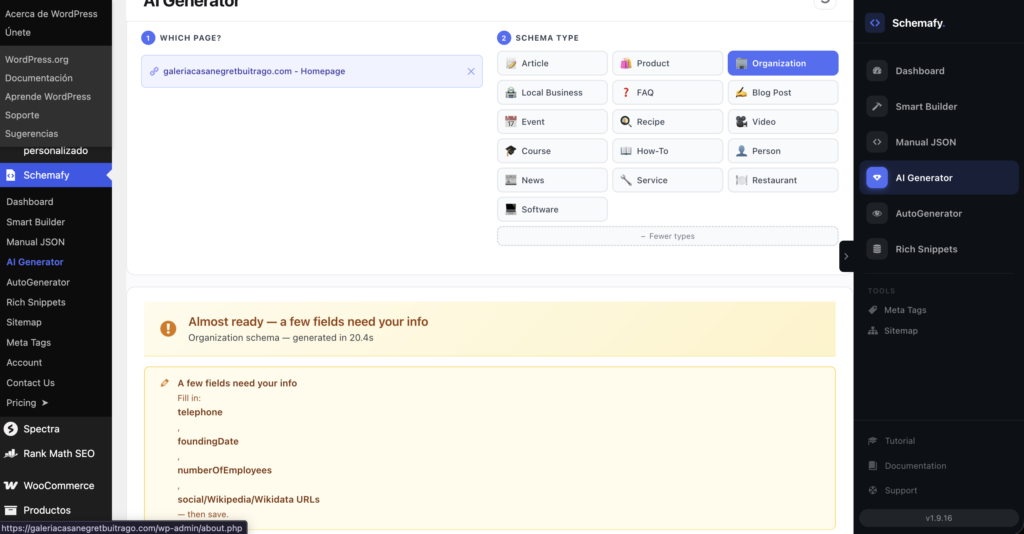The width and height of the screenshot is (1024, 534).
Task: Choose the News schema type
Action: 552,180
